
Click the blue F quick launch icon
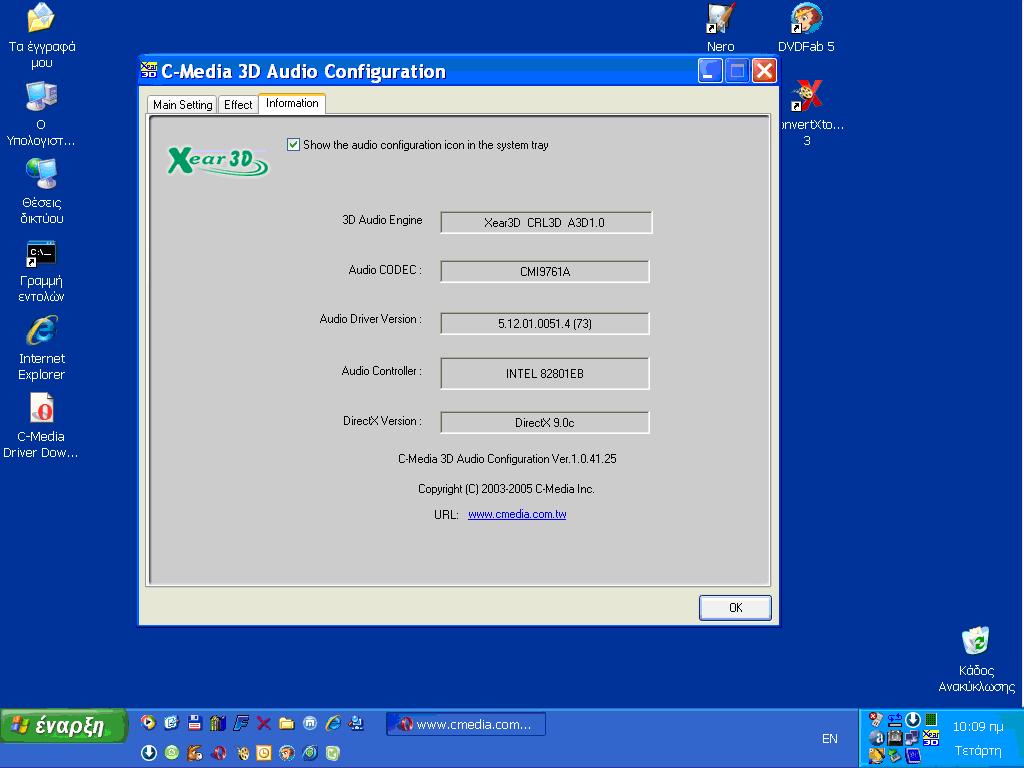pos(241,722)
